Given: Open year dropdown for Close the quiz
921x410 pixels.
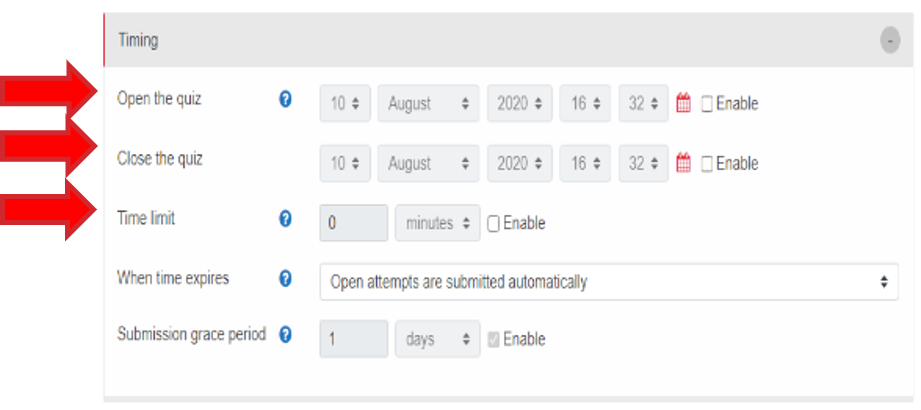Looking at the screenshot, I should [x=520, y=163].
